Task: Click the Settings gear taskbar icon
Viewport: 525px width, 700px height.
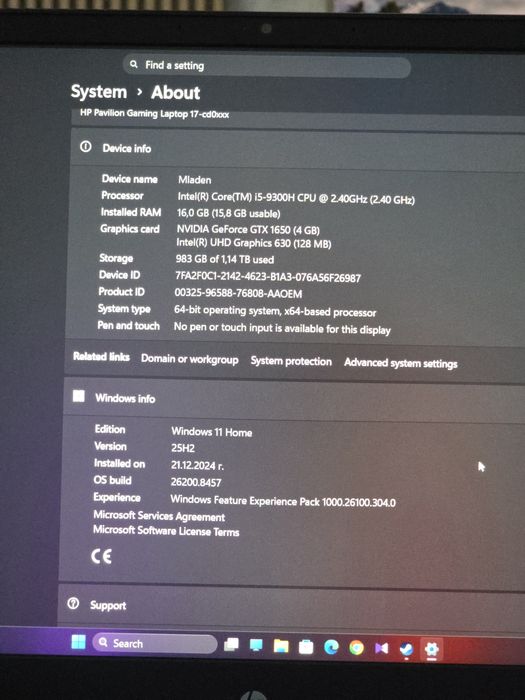Action: pyautogui.click(x=431, y=649)
